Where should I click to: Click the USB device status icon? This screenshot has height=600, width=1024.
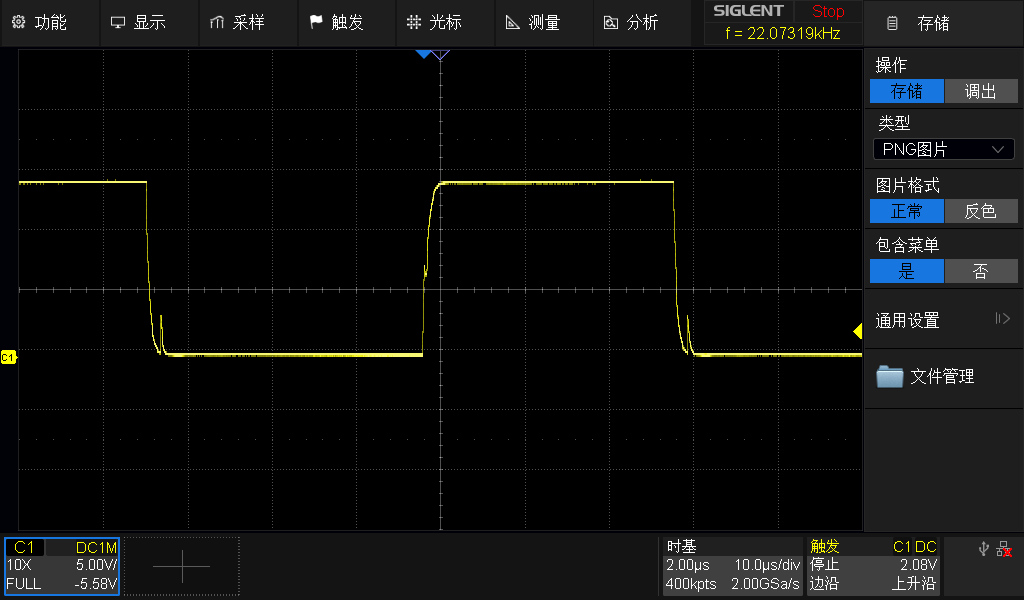984,549
